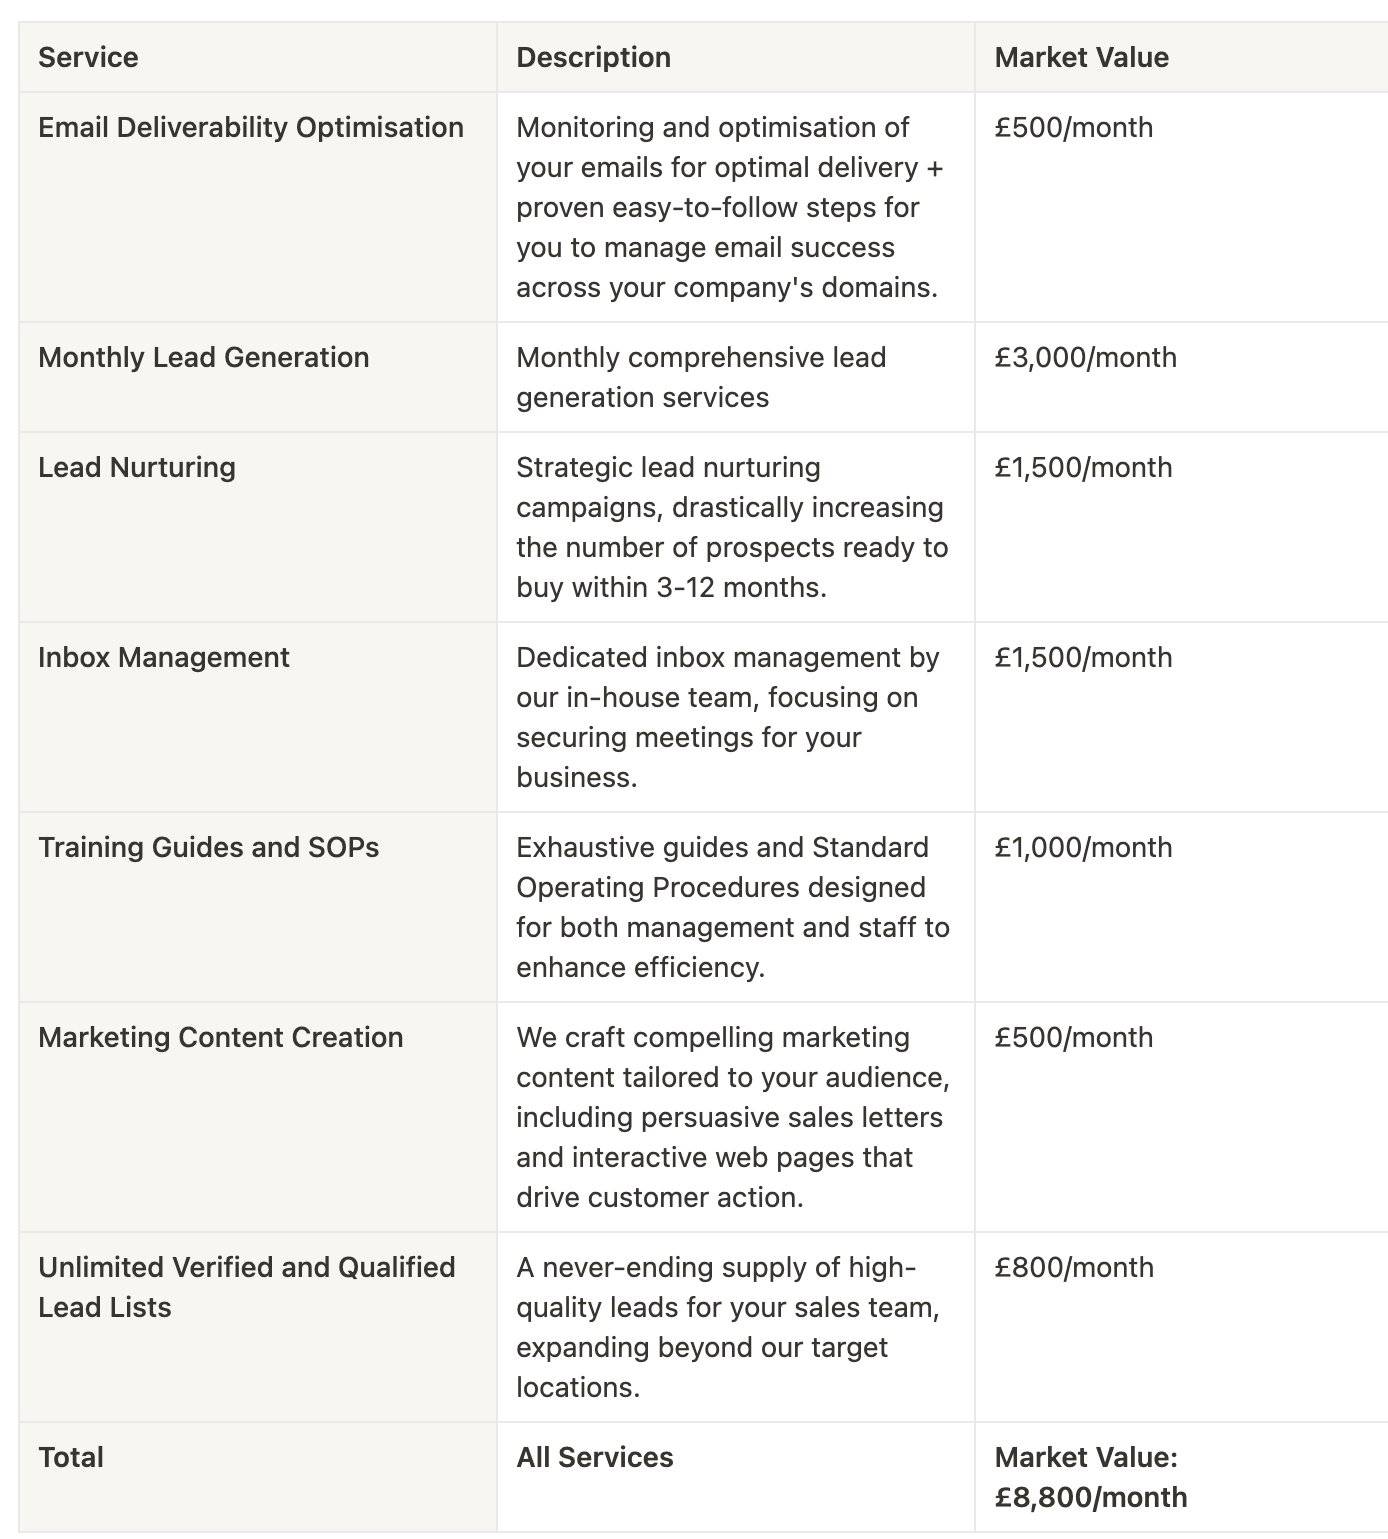Select the Email Deliverability Optimisation cell

point(258,207)
